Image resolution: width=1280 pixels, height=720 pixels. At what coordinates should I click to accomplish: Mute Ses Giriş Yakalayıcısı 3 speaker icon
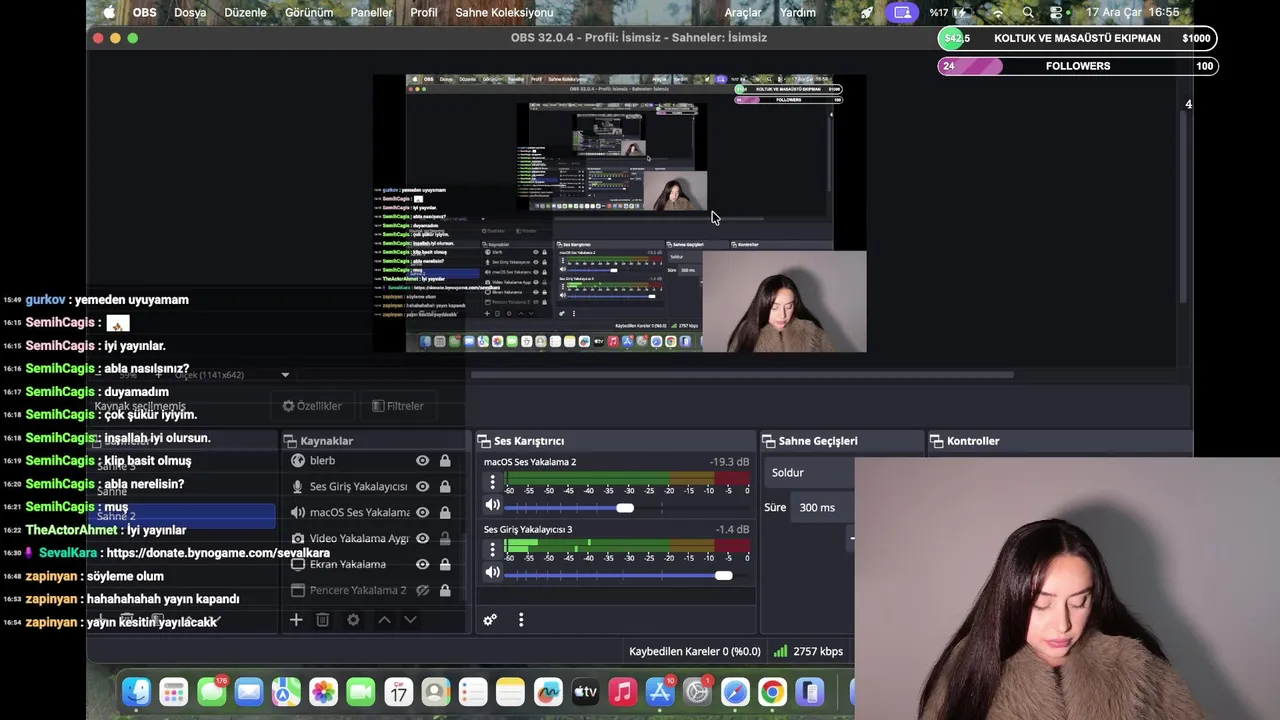[x=492, y=572]
